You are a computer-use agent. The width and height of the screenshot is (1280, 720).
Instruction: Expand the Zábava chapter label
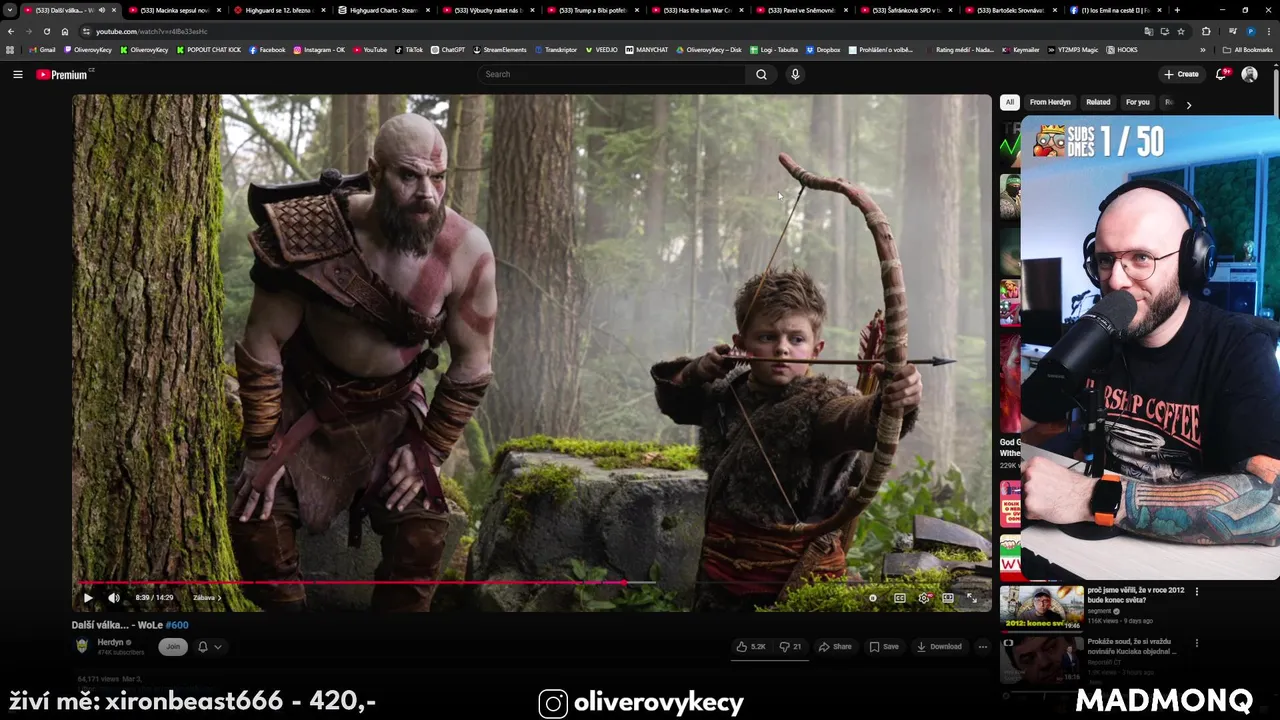click(207, 598)
